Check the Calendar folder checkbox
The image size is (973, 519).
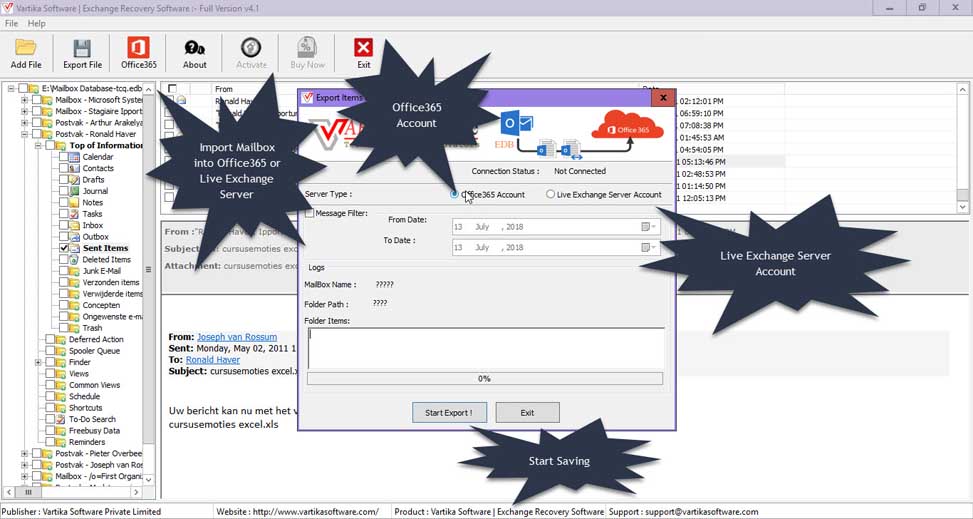point(64,157)
